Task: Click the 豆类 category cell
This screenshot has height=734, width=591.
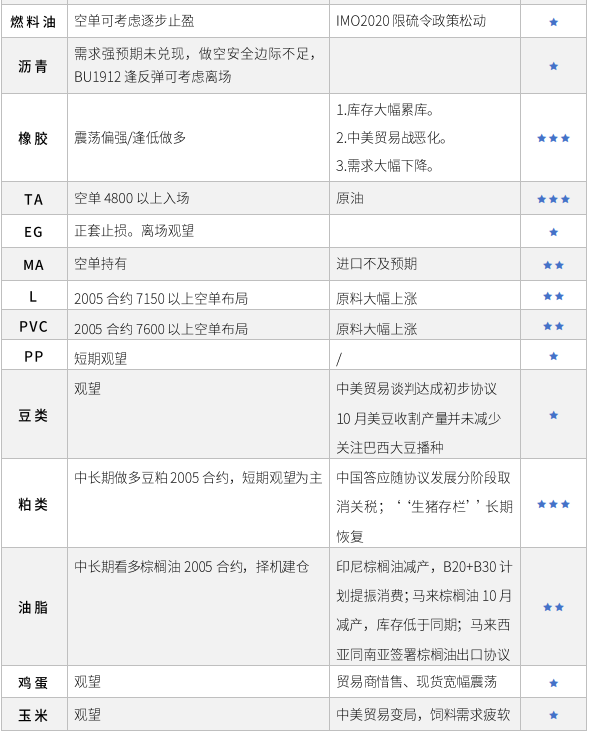Action: coord(34,415)
